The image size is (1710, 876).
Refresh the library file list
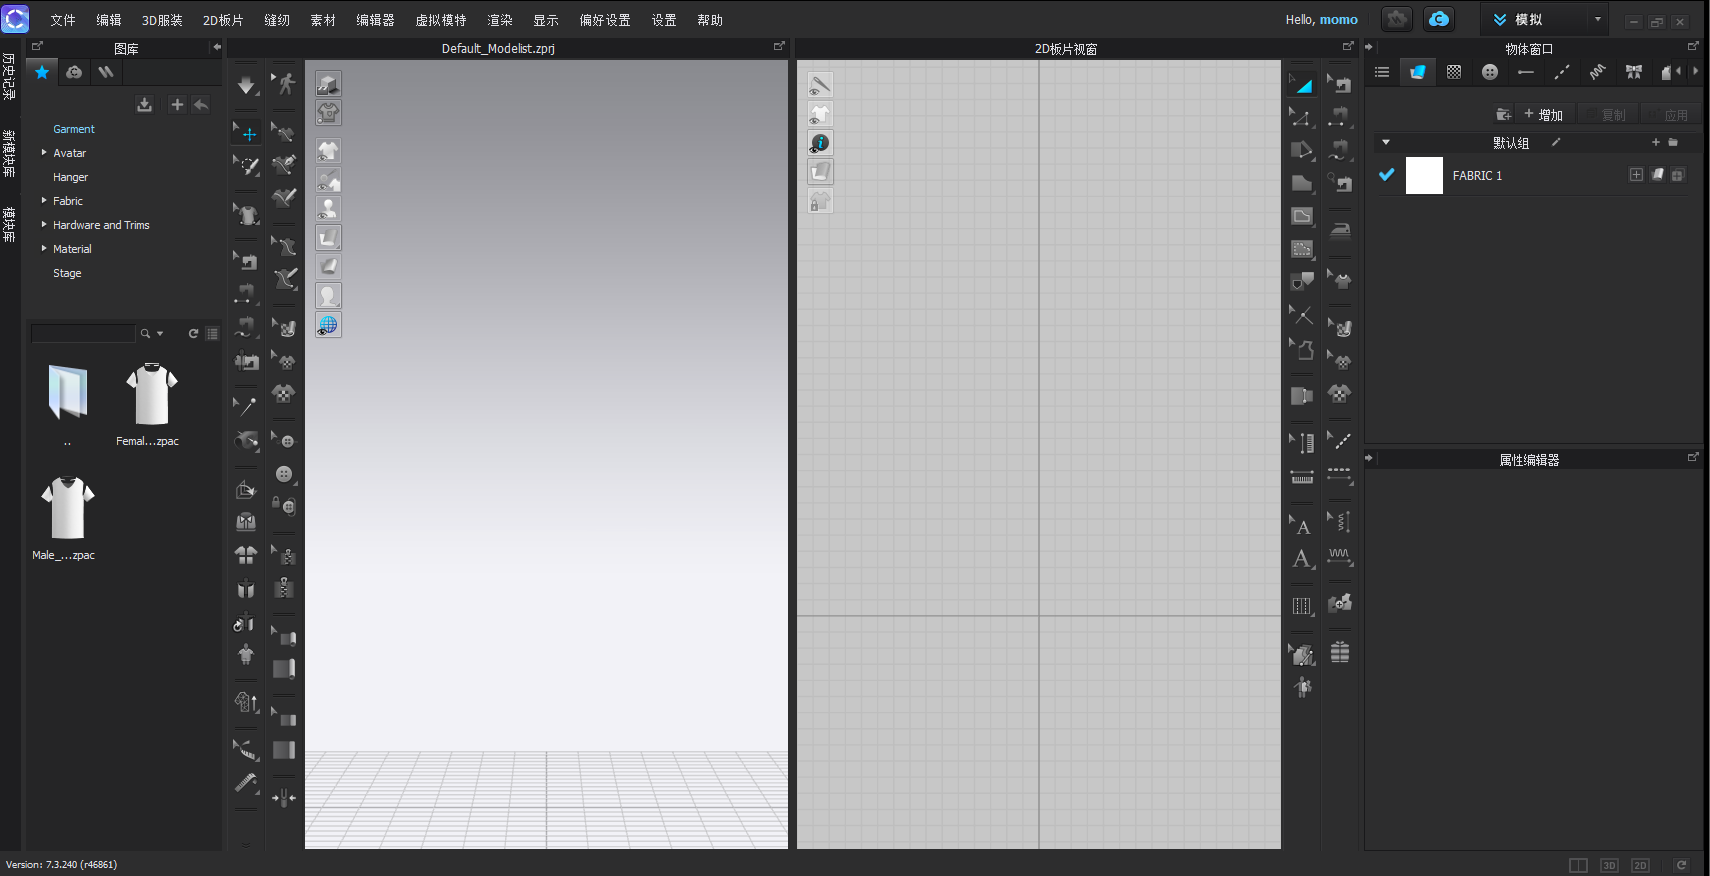193,333
